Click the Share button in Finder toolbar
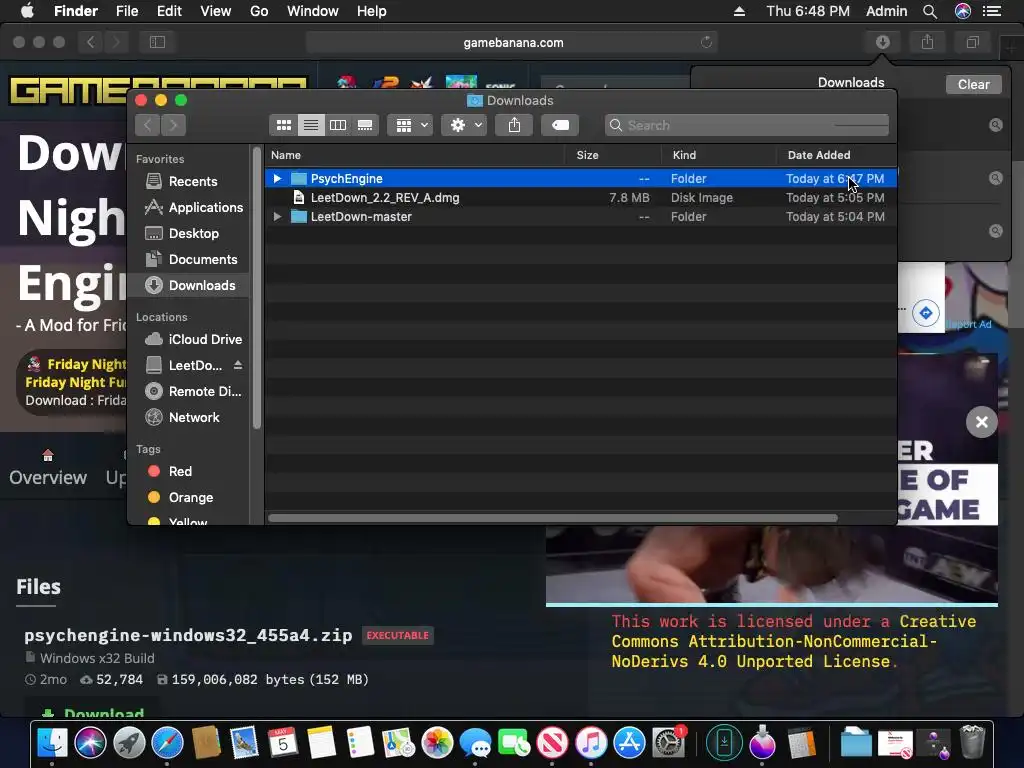 pyautogui.click(x=515, y=125)
